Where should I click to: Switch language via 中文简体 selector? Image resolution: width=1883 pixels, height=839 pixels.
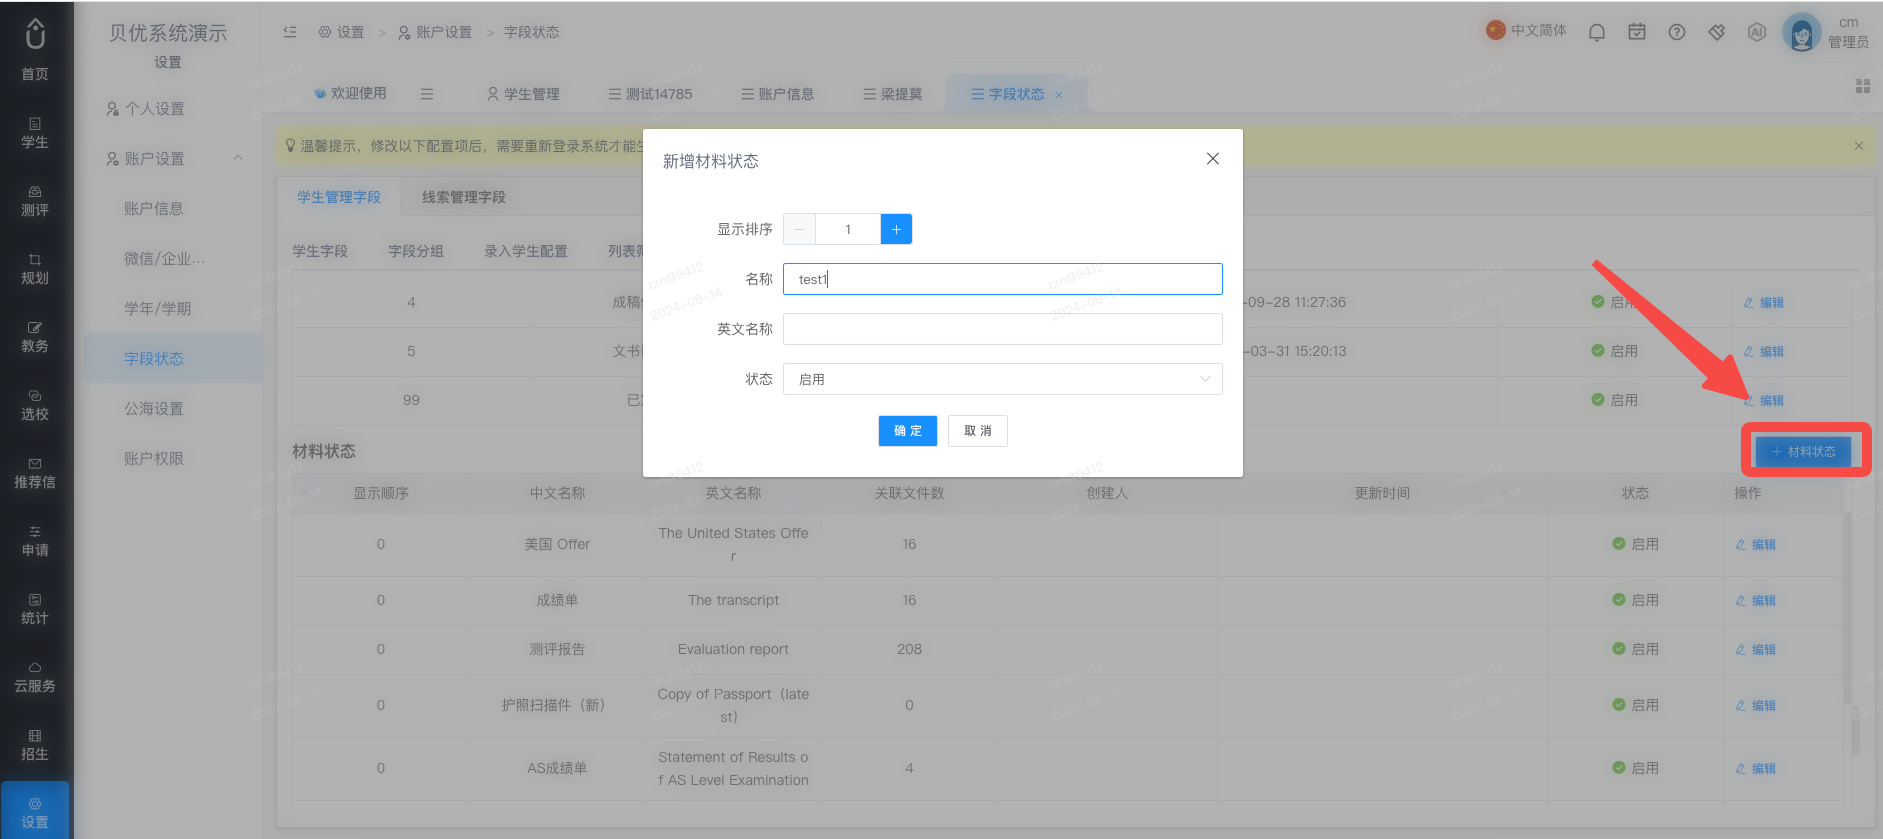point(1526,30)
